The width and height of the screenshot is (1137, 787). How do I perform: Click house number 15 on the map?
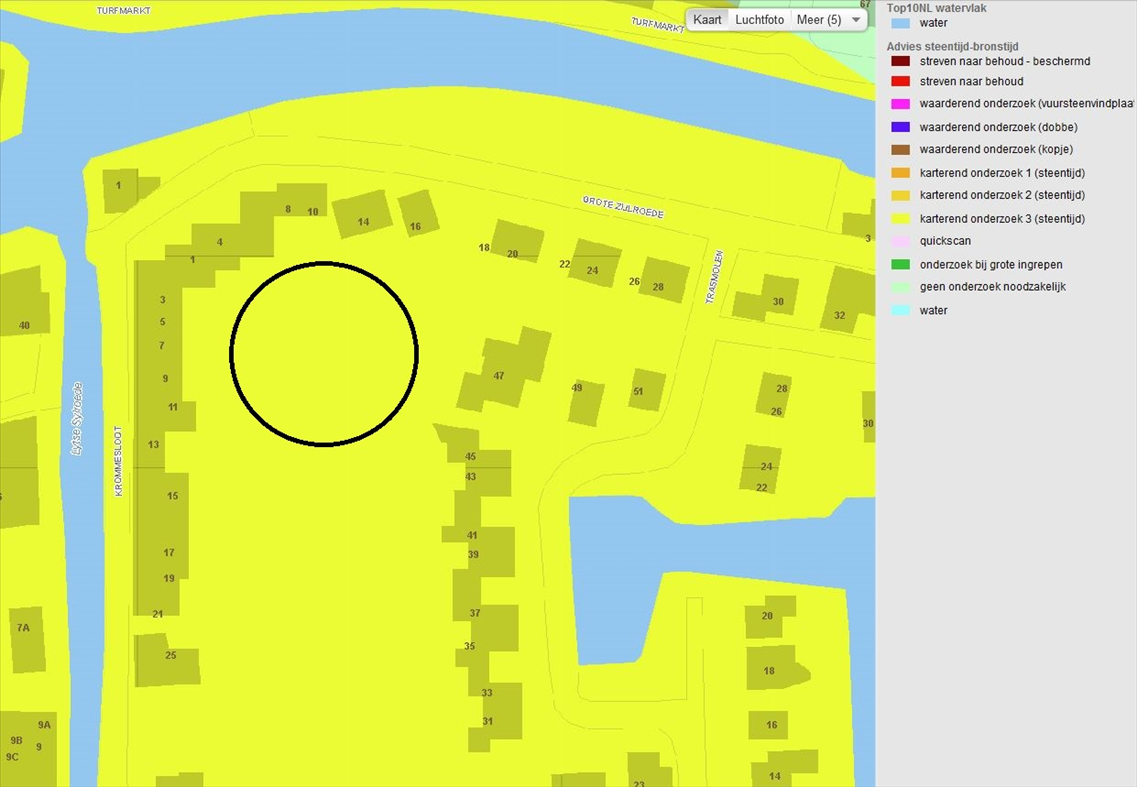[173, 496]
